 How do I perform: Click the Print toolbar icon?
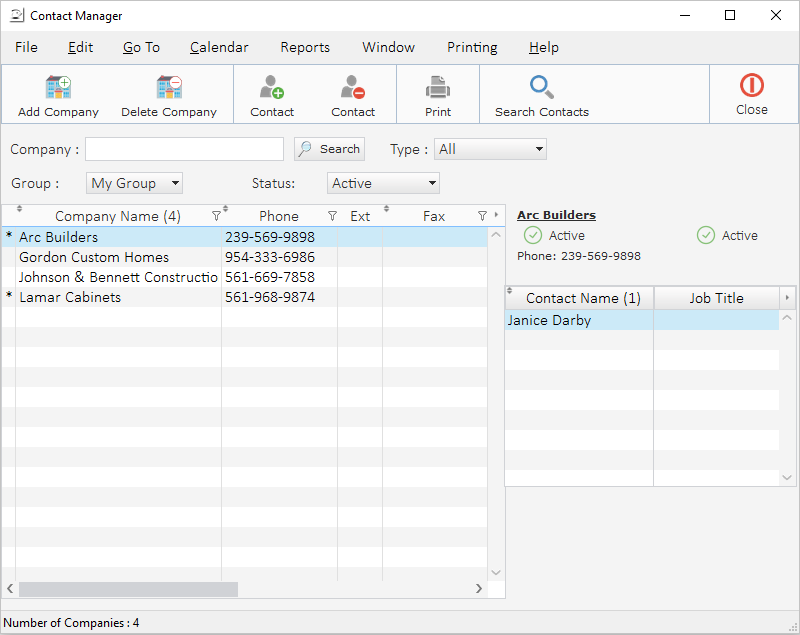(438, 87)
